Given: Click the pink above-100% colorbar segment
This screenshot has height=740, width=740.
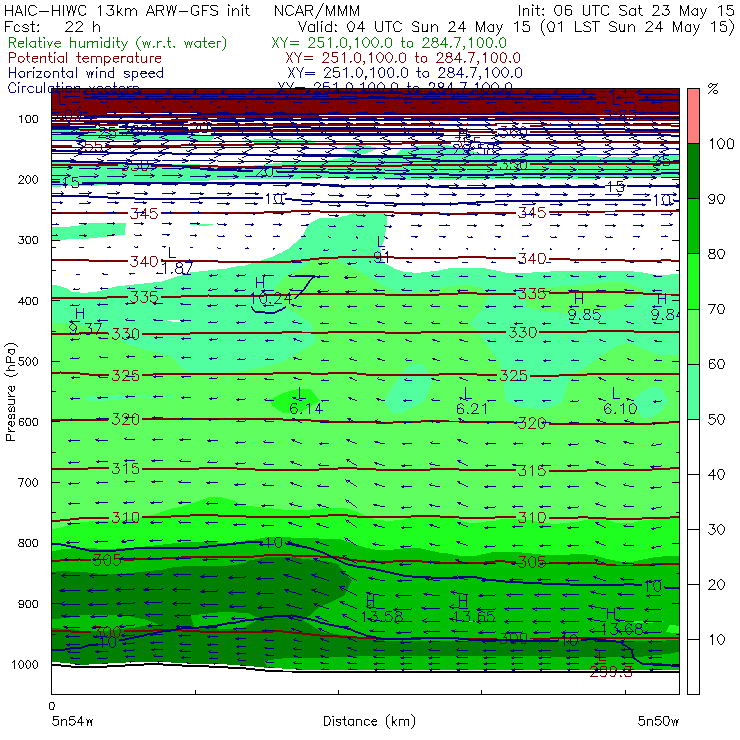Looking at the screenshot, I should click(x=693, y=116).
